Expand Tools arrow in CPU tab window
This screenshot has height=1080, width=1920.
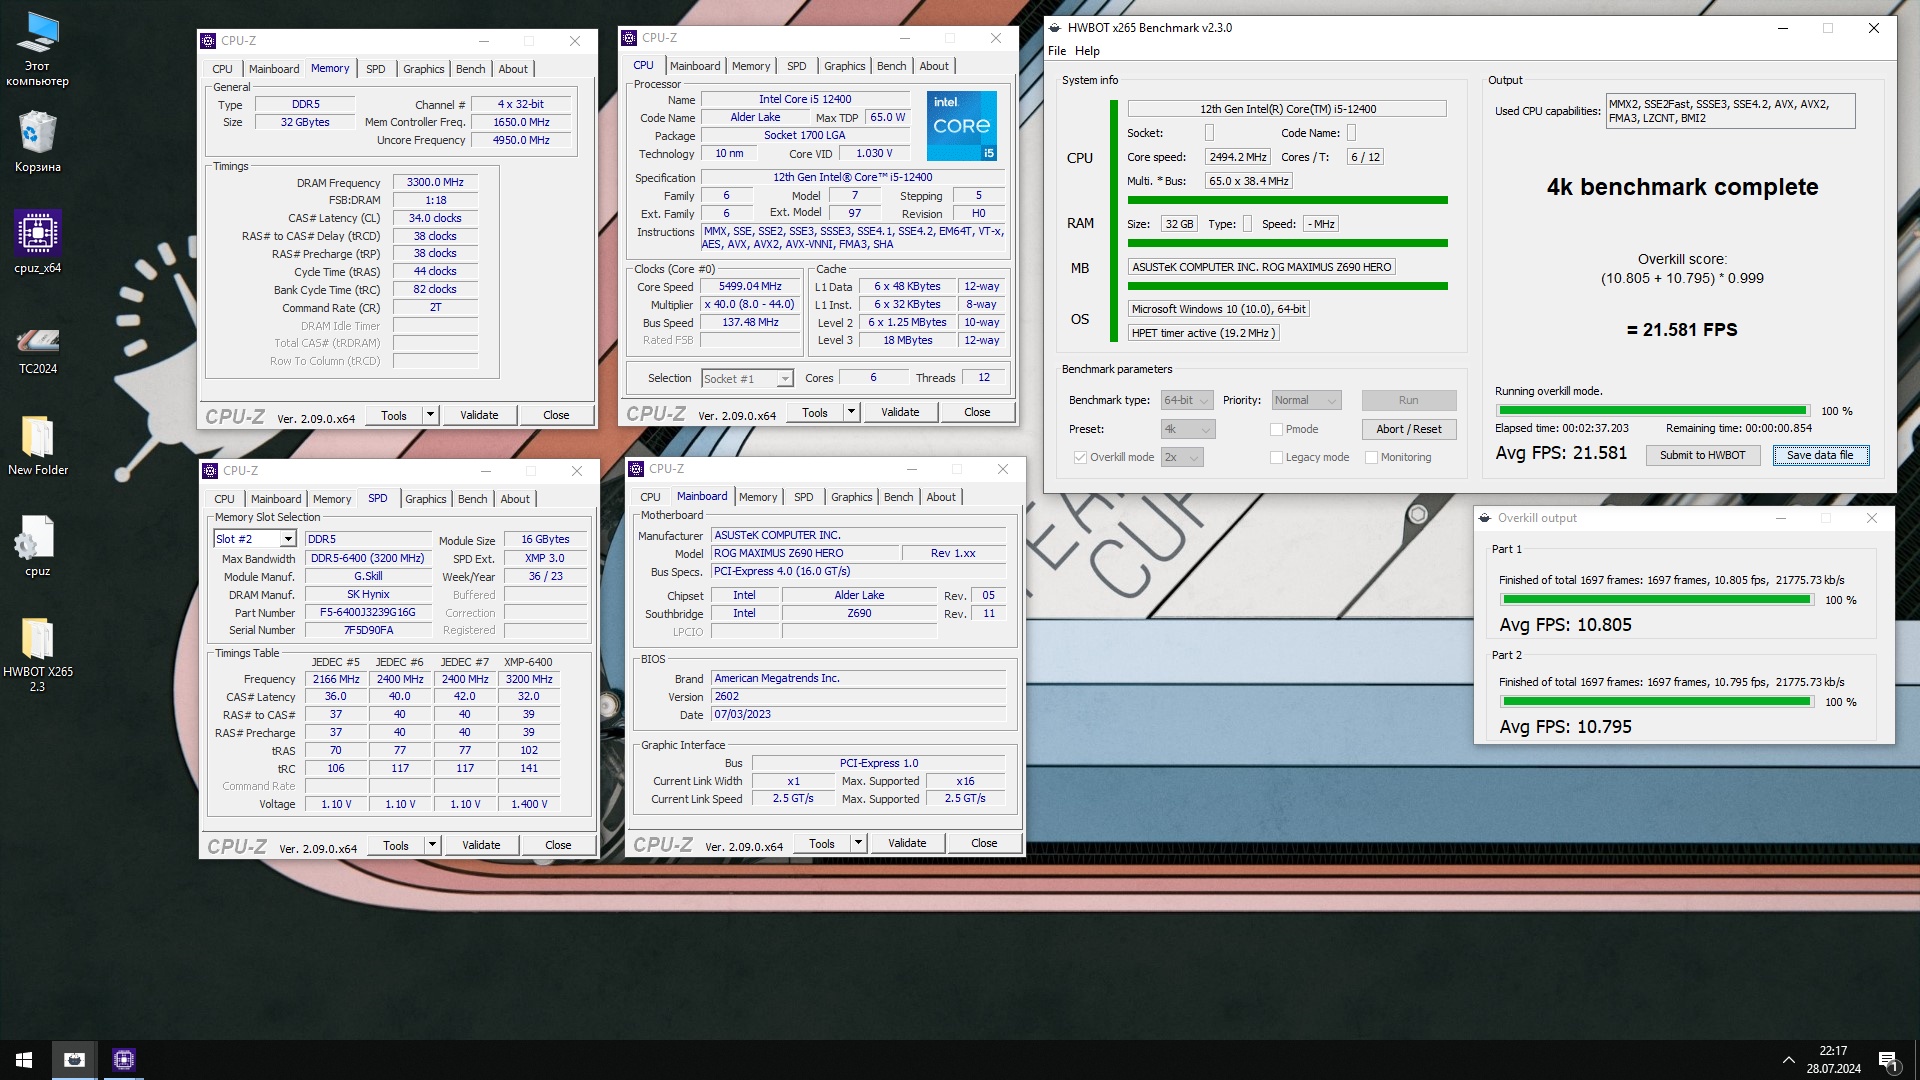pos(852,412)
